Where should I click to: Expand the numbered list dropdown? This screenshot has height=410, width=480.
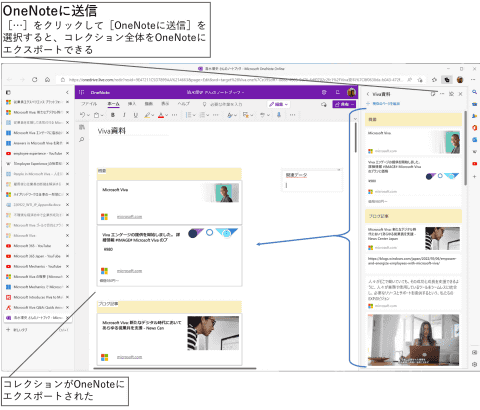click(x=208, y=115)
